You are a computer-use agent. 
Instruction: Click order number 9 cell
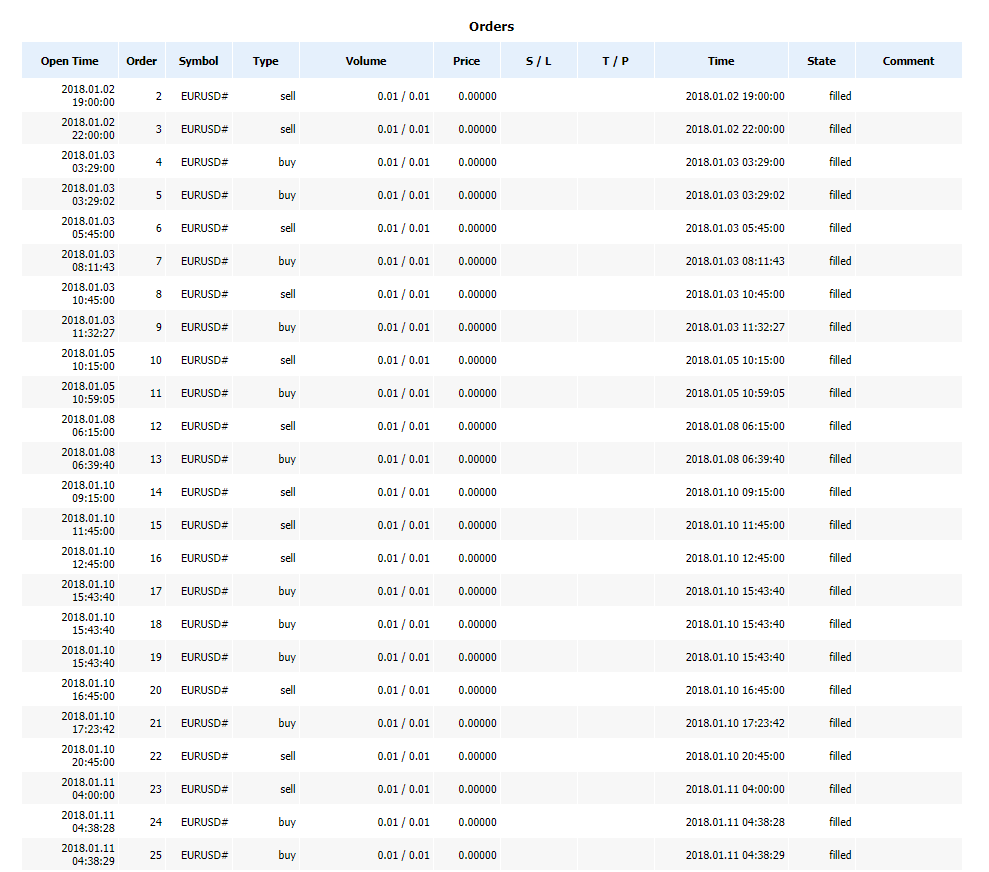(x=142, y=327)
